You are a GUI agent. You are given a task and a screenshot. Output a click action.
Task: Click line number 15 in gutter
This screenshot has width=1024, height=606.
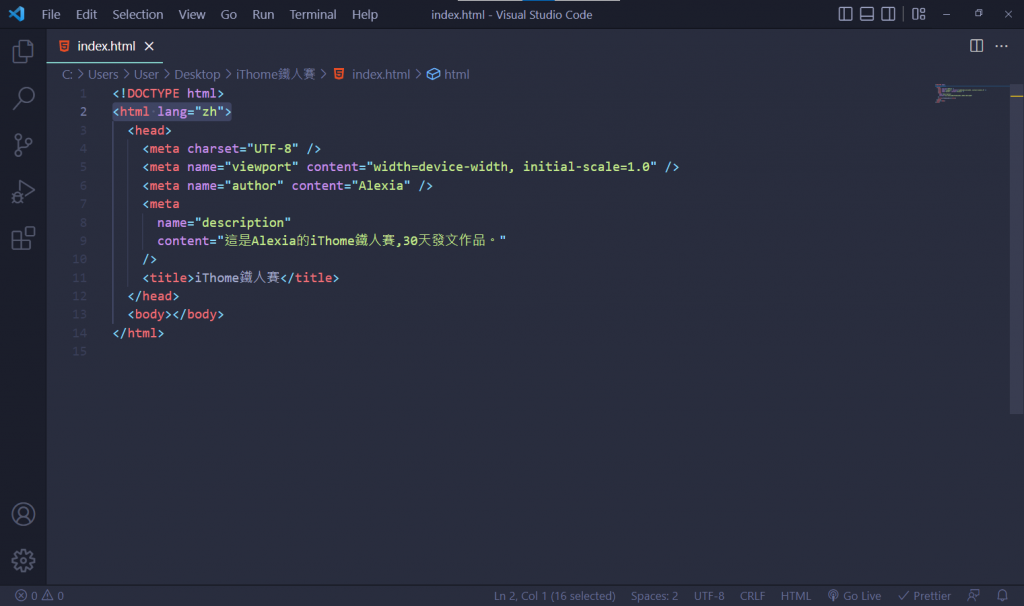[80, 351]
